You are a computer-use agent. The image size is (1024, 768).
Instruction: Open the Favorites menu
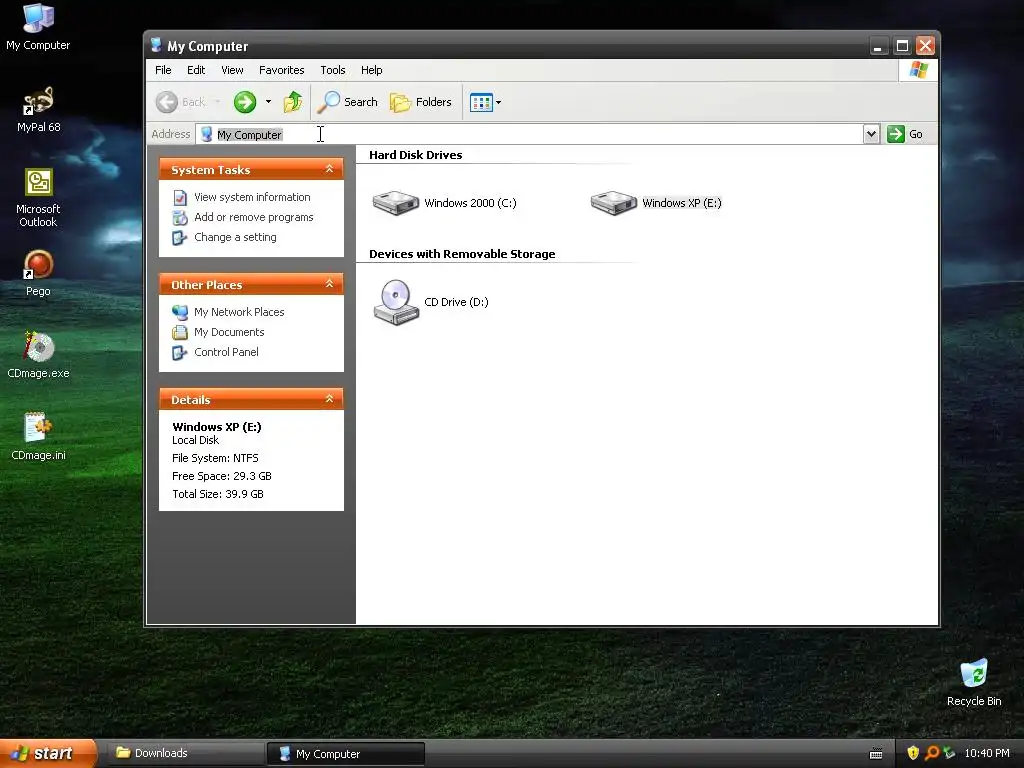click(x=281, y=70)
